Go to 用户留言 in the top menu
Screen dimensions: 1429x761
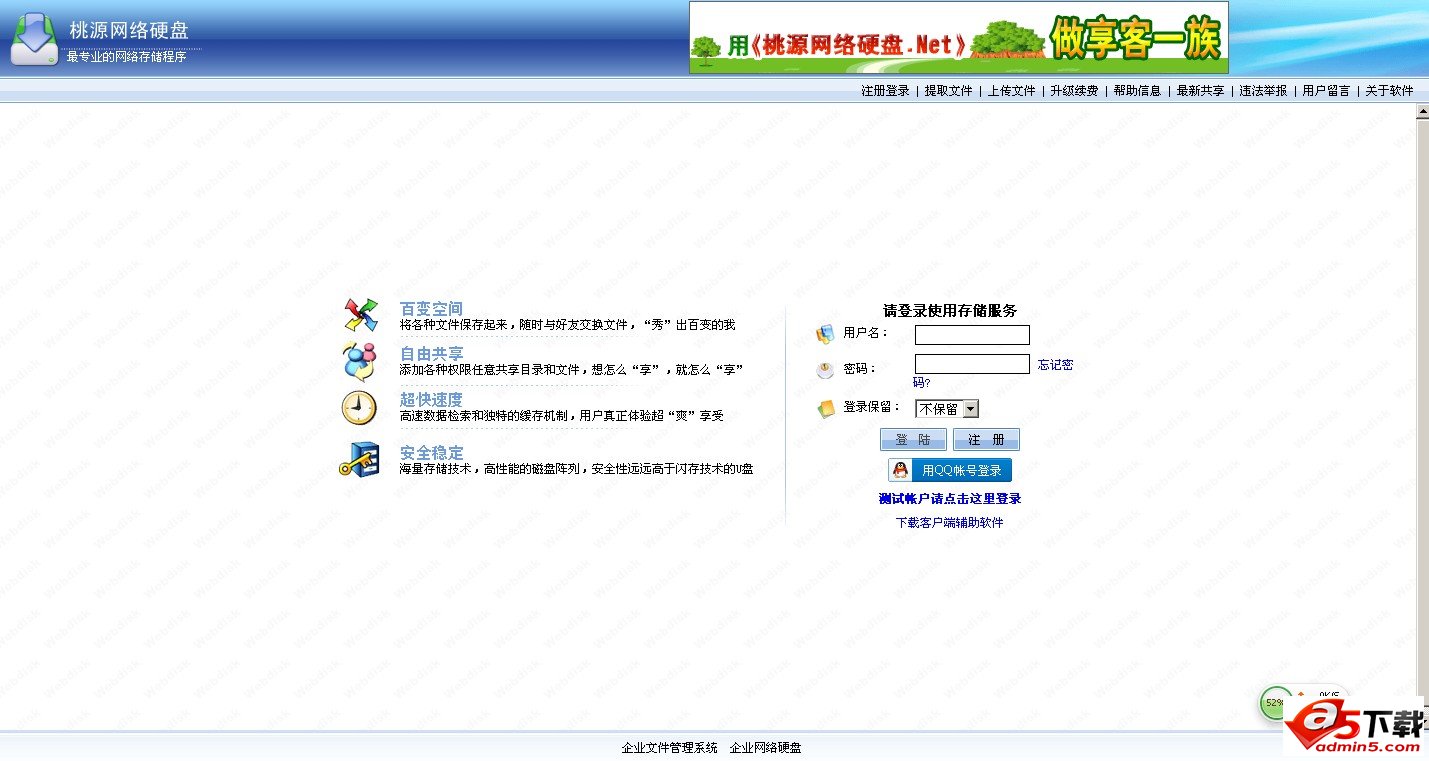coord(1326,91)
